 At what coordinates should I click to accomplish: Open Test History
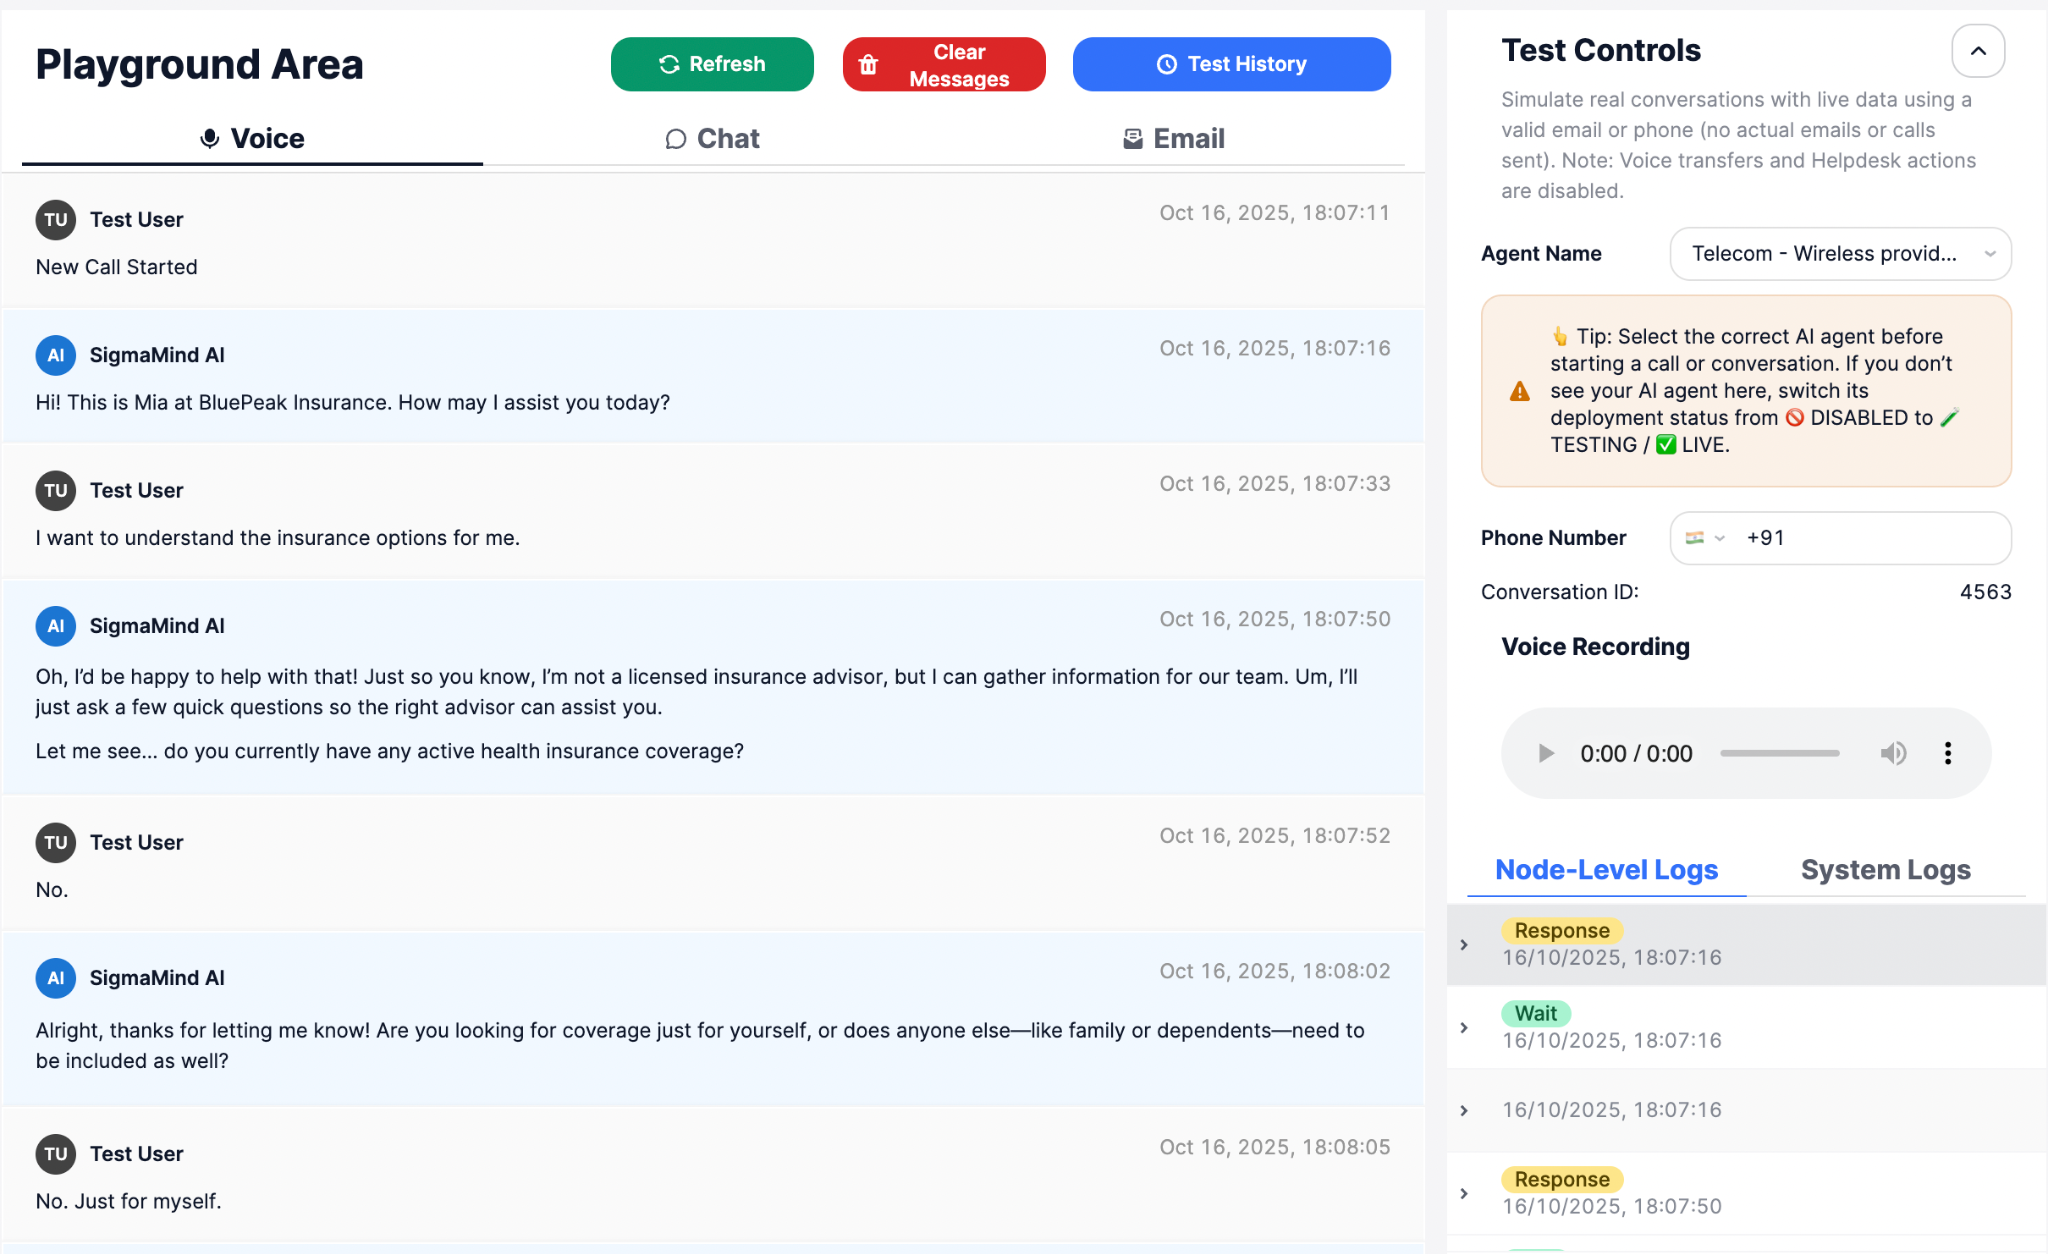(x=1231, y=64)
